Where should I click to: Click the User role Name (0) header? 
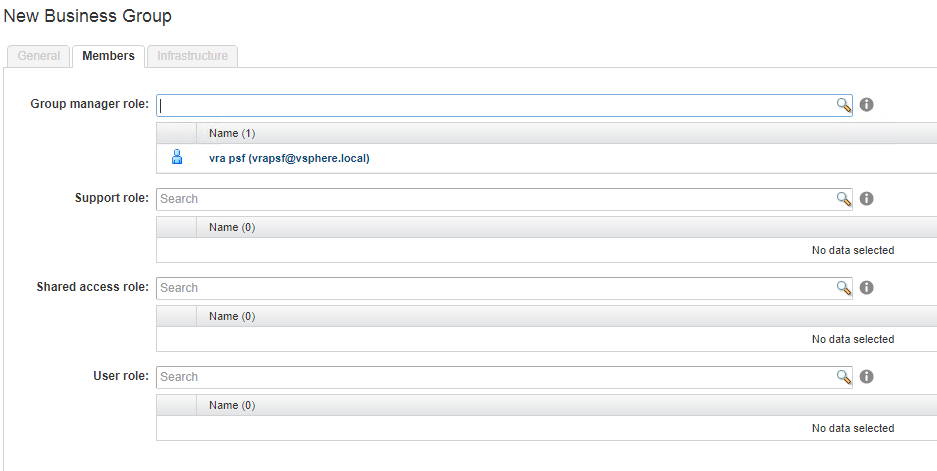coord(232,405)
